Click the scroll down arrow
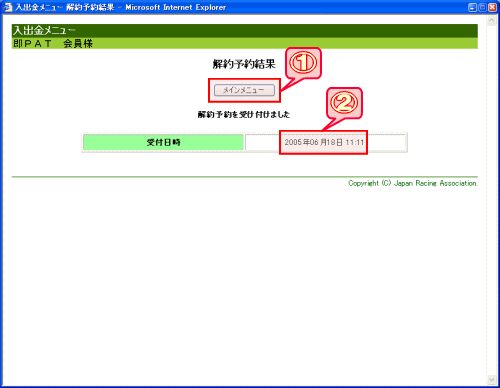500x388 pixels. 491,379
